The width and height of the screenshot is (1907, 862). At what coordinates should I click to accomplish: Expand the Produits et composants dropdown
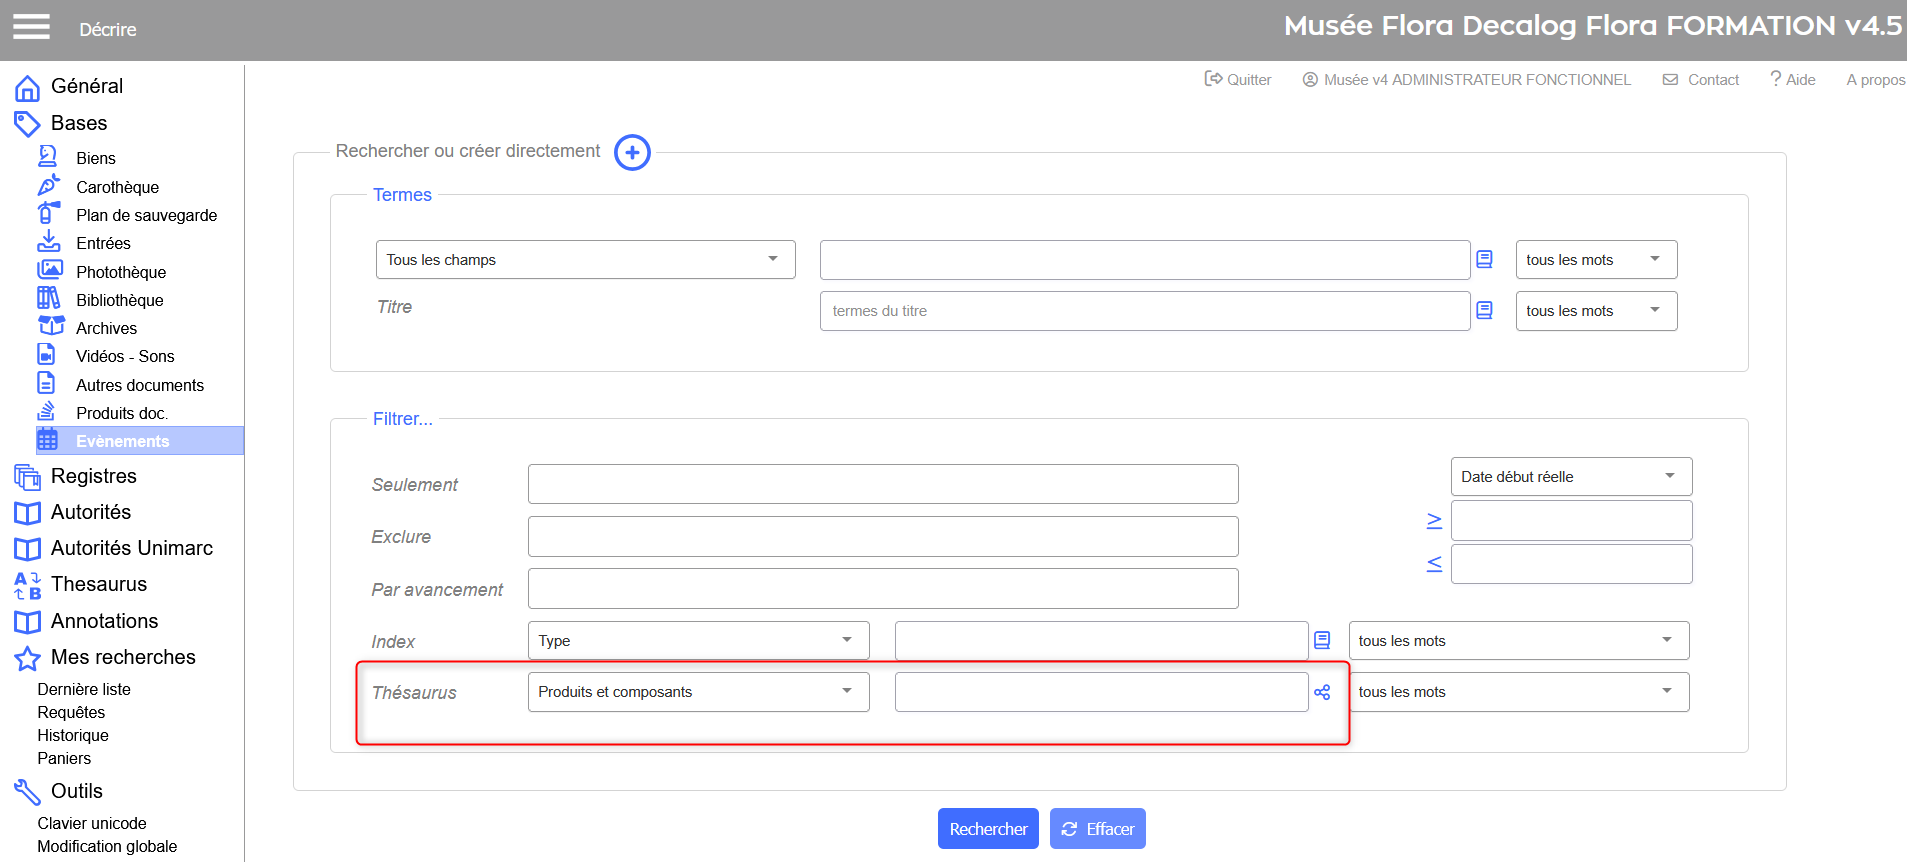[x=698, y=692]
